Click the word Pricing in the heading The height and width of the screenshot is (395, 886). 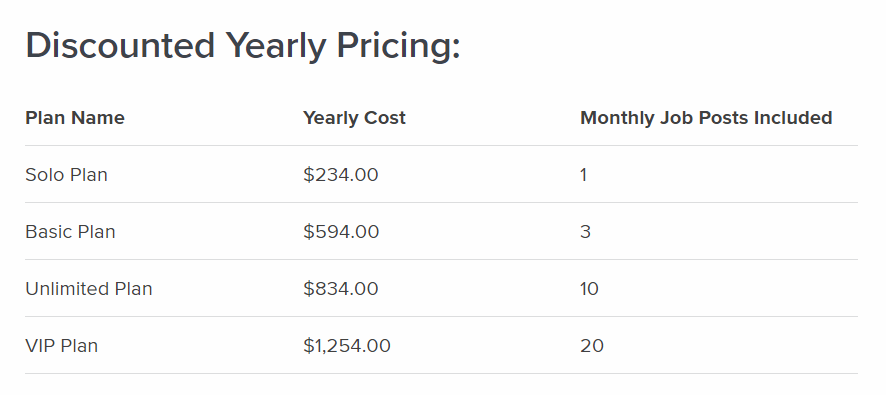pyautogui.click(x=398, y=47)
